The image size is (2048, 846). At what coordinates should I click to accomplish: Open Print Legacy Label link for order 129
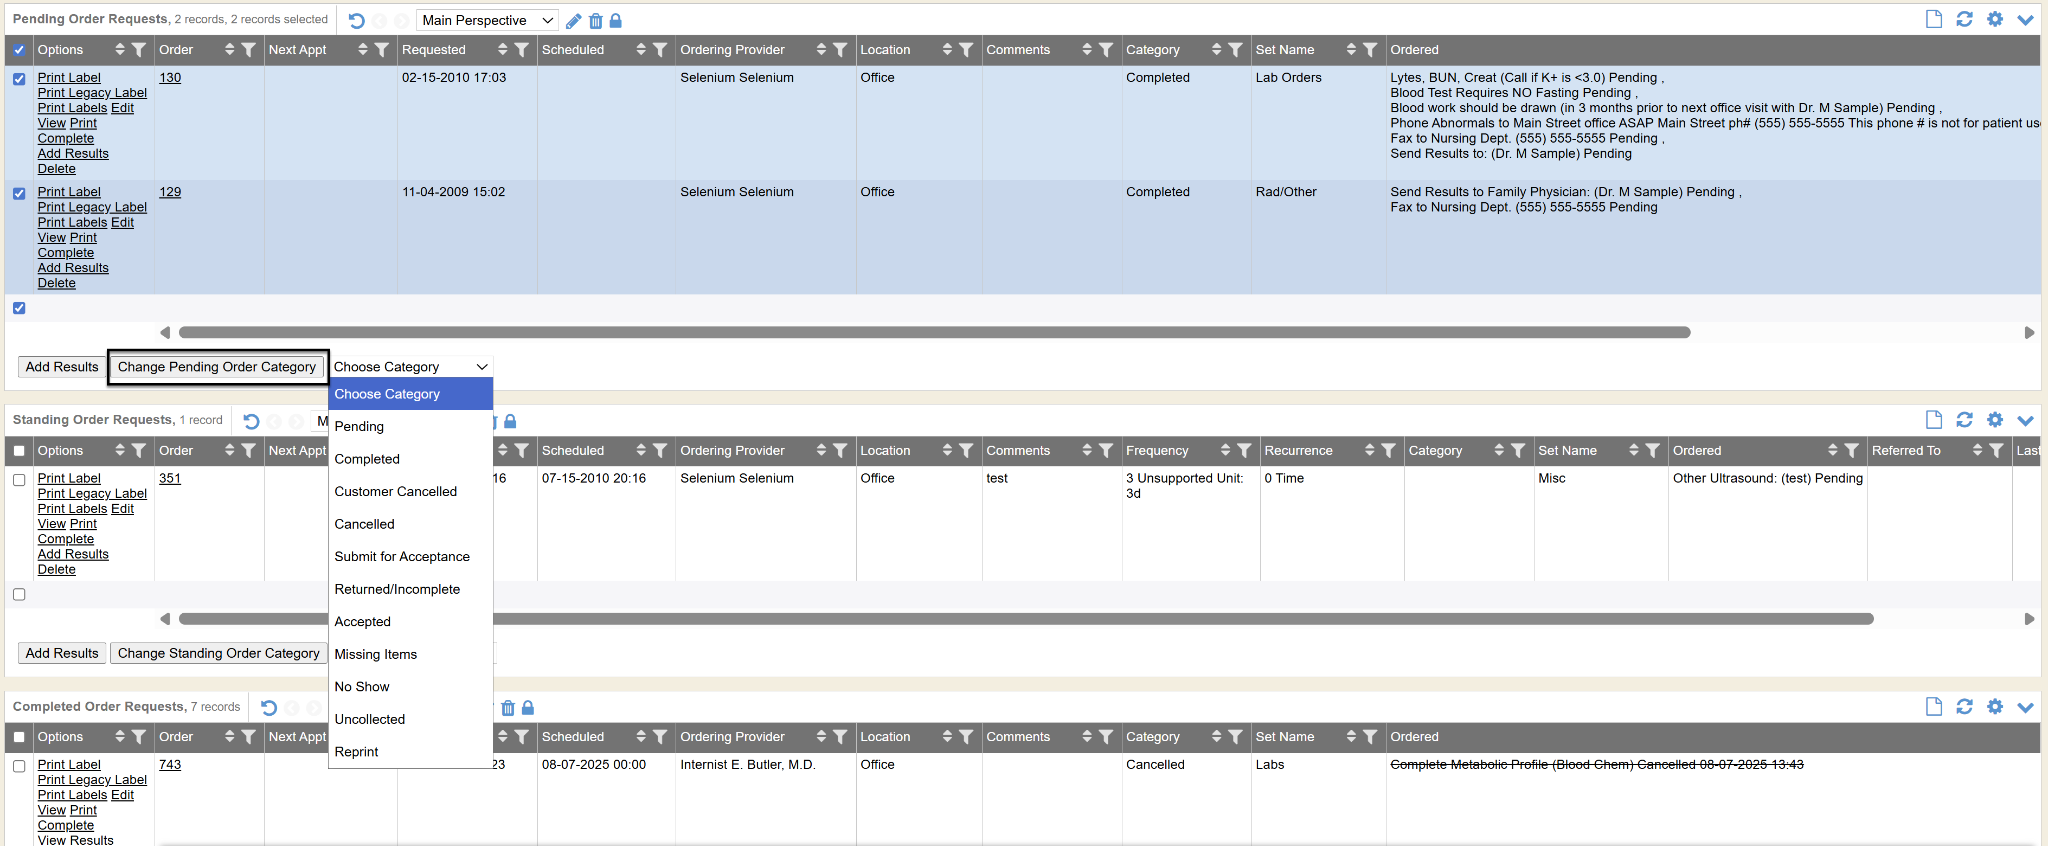[92, 208]
